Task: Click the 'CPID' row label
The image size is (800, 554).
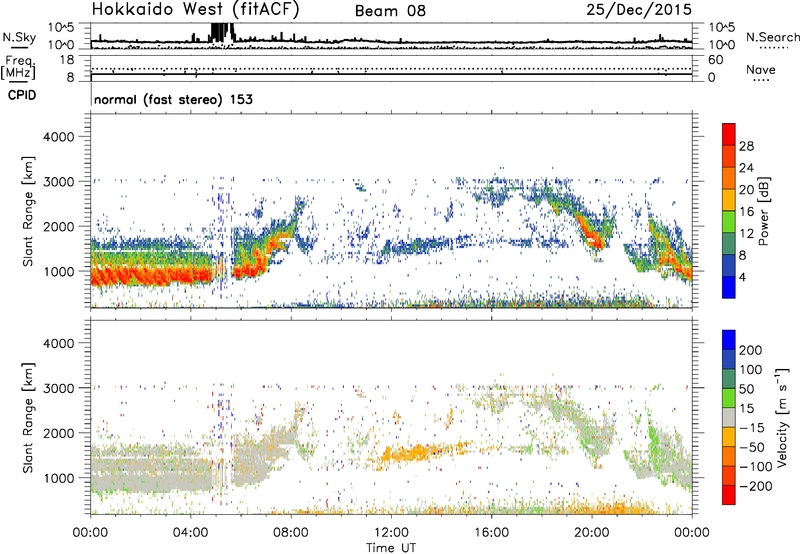Action: [x=22, y=95]
